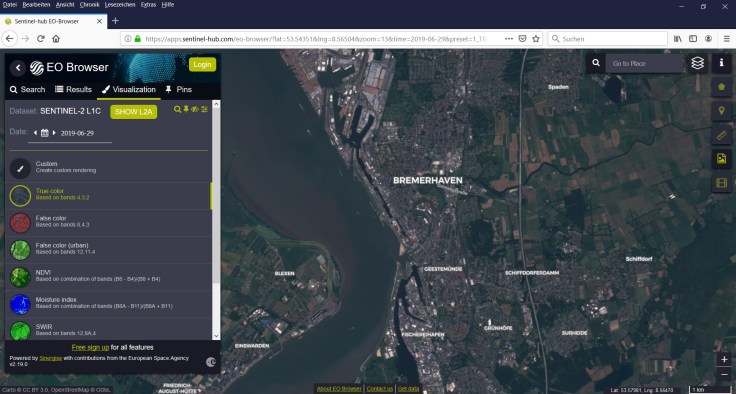Open the Bearbeiten menu
This screenshot has width=736, height=394.
[37, 5]
